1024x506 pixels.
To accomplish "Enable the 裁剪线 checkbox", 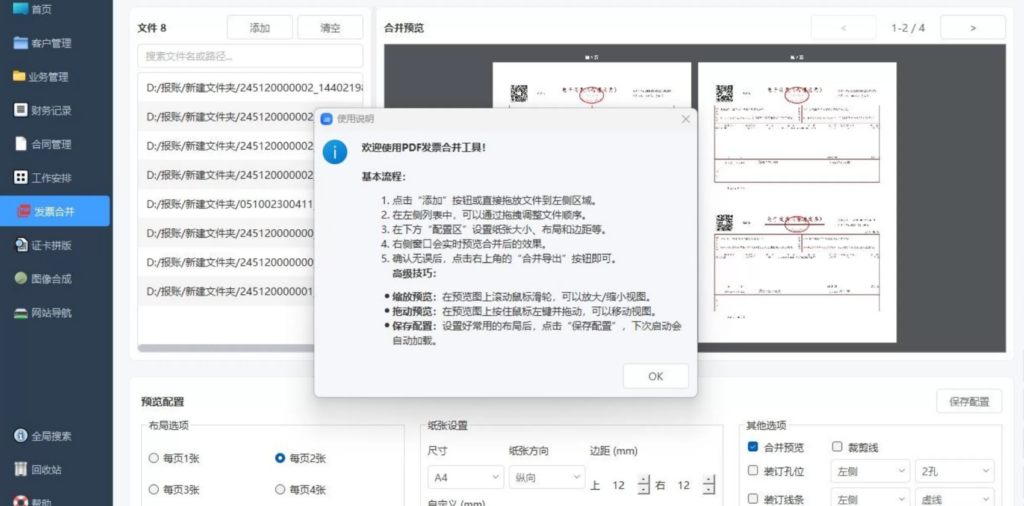I will pyautogui.click(x=837, y=447).
